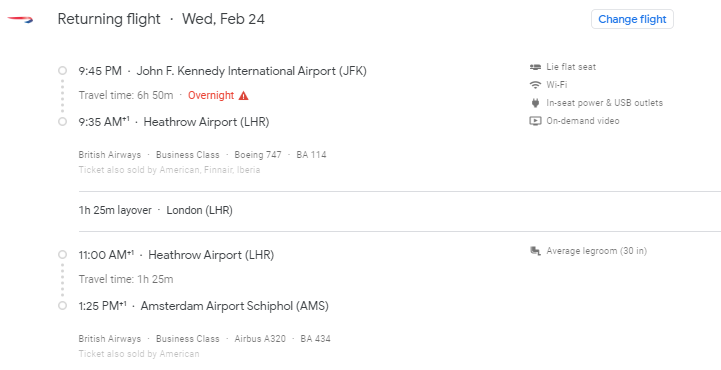Click the red Overnight label

211,96
